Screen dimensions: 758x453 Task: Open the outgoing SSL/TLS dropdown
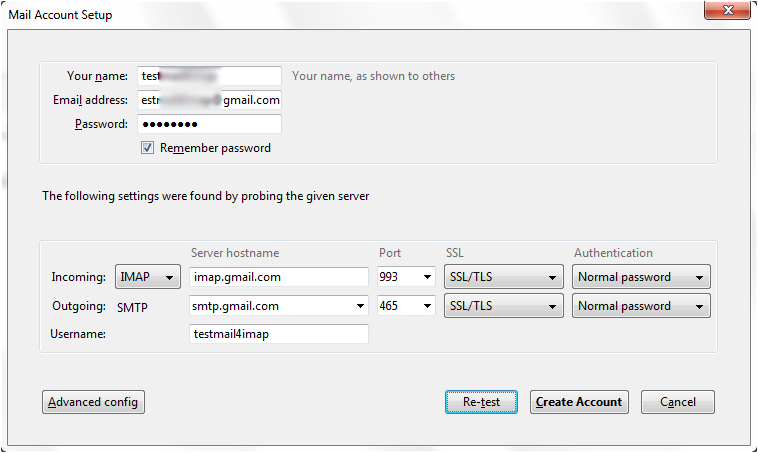pos(504,306)
